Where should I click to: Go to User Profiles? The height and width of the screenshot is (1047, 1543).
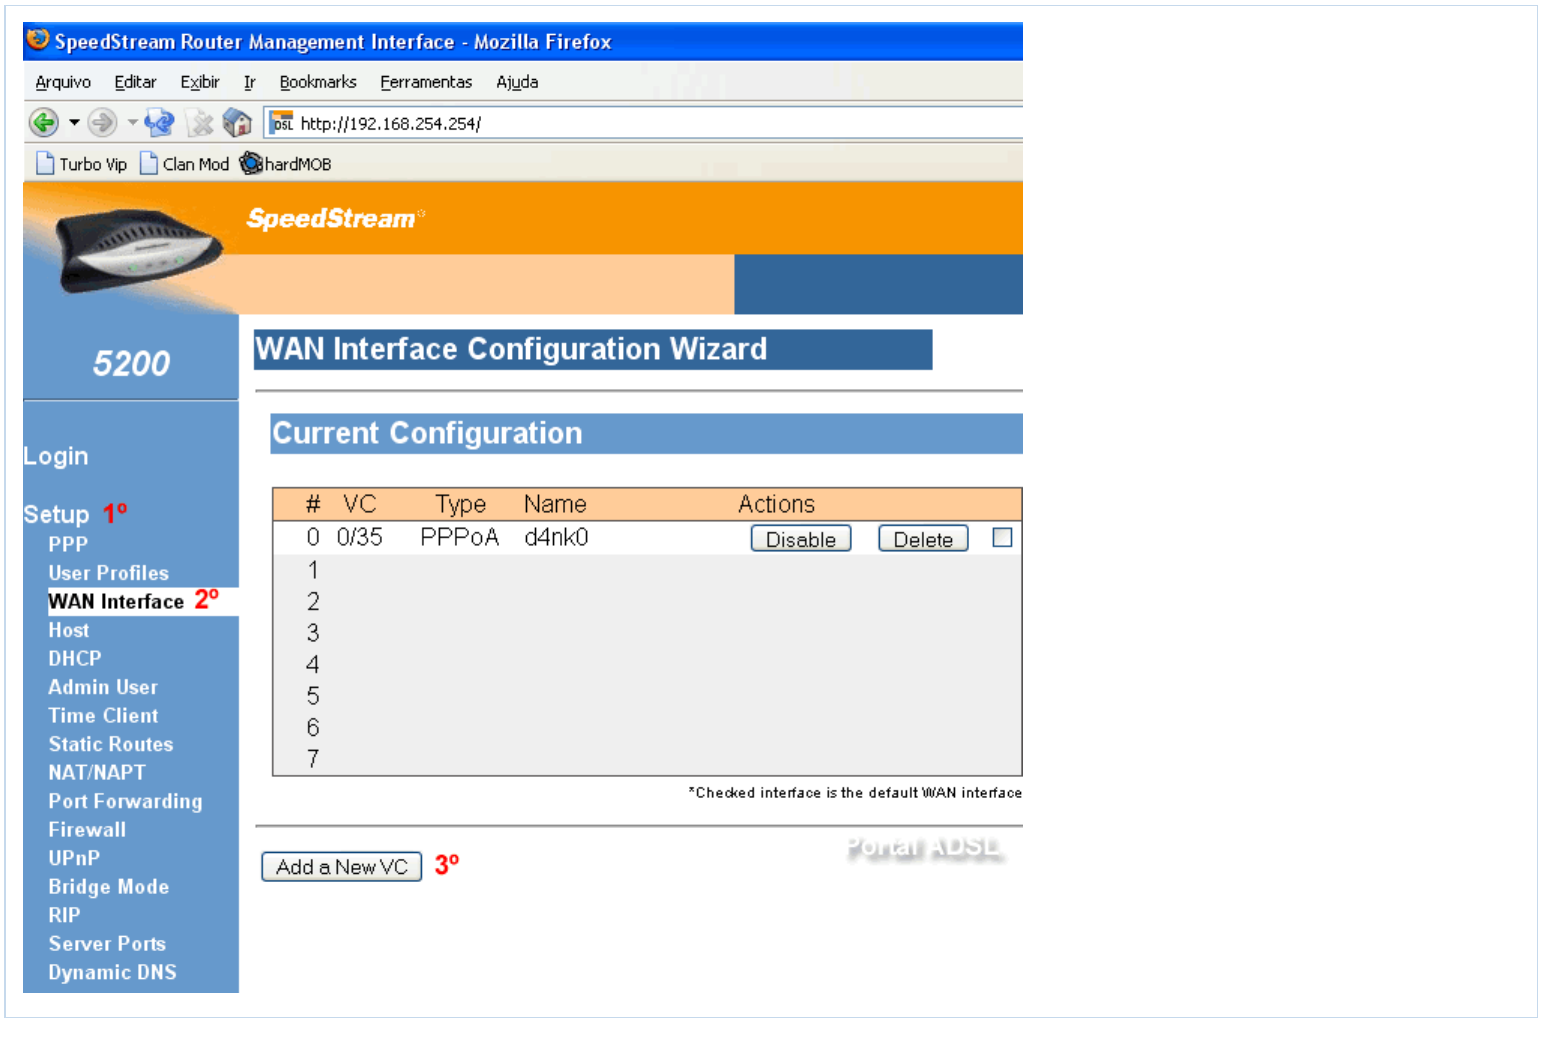point(109,573)
